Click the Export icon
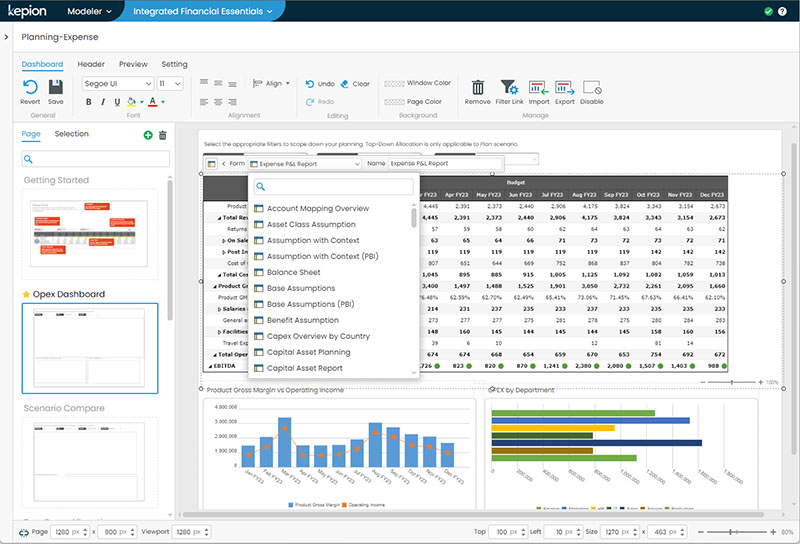Viewport: 800px width, 544px height. click(565, 88)
